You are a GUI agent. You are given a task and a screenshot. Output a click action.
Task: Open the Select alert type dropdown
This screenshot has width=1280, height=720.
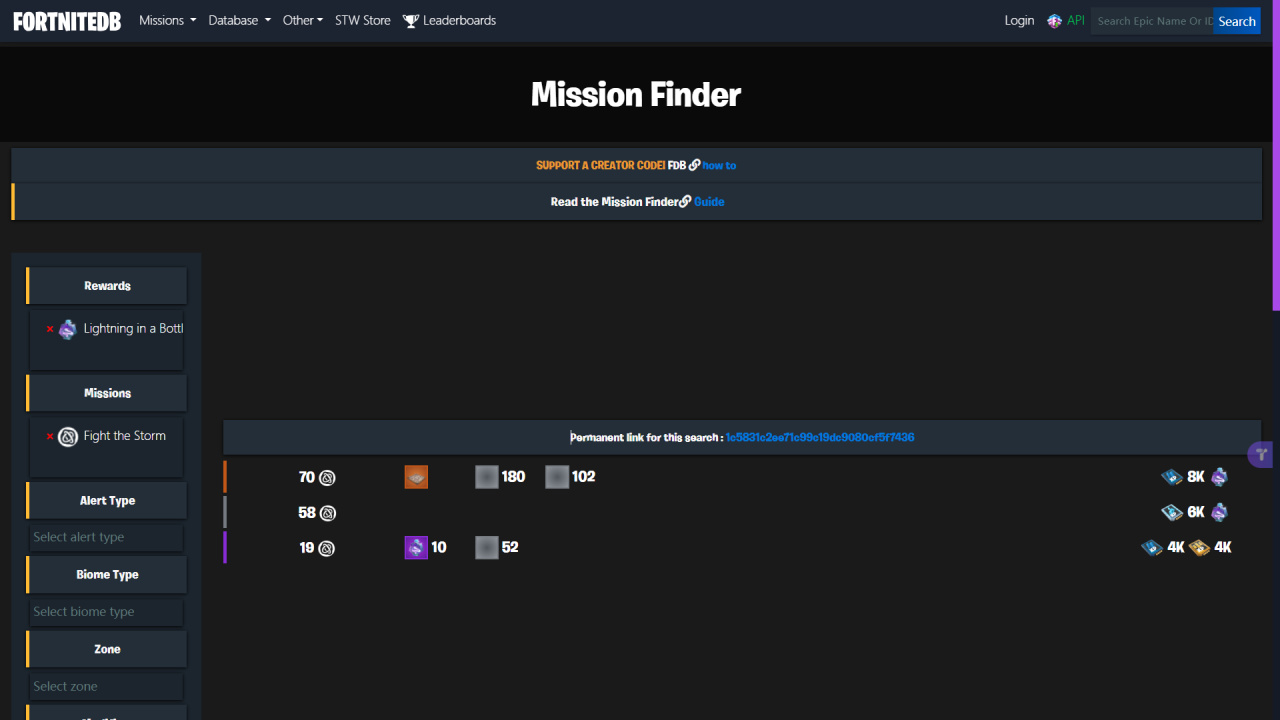pos(106,537)
